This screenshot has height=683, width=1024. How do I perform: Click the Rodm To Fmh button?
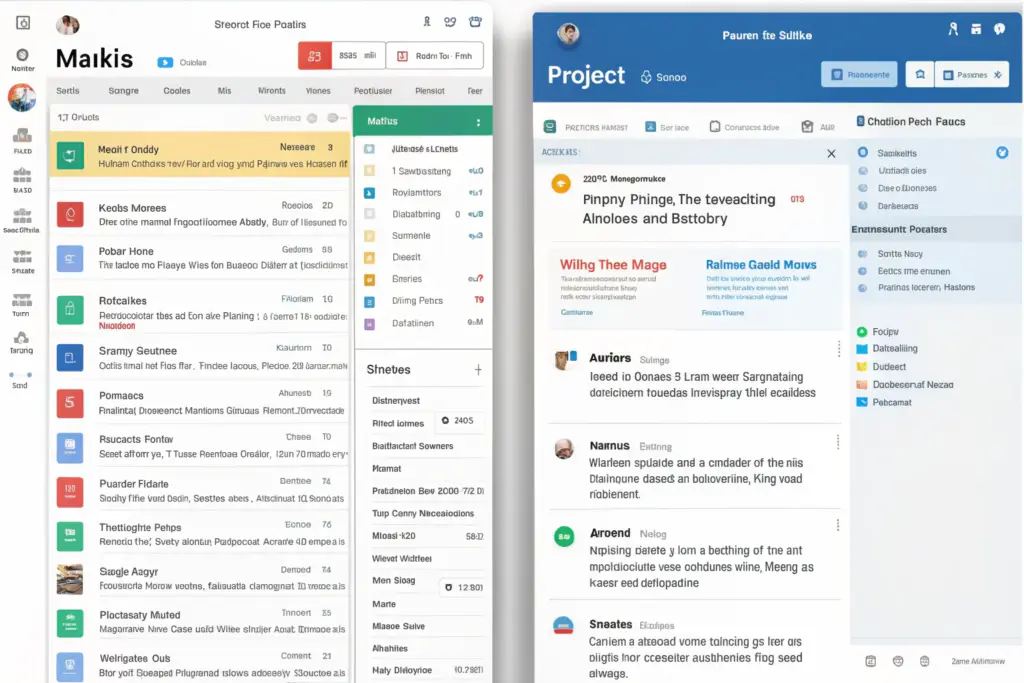click(x=435, y=56)
